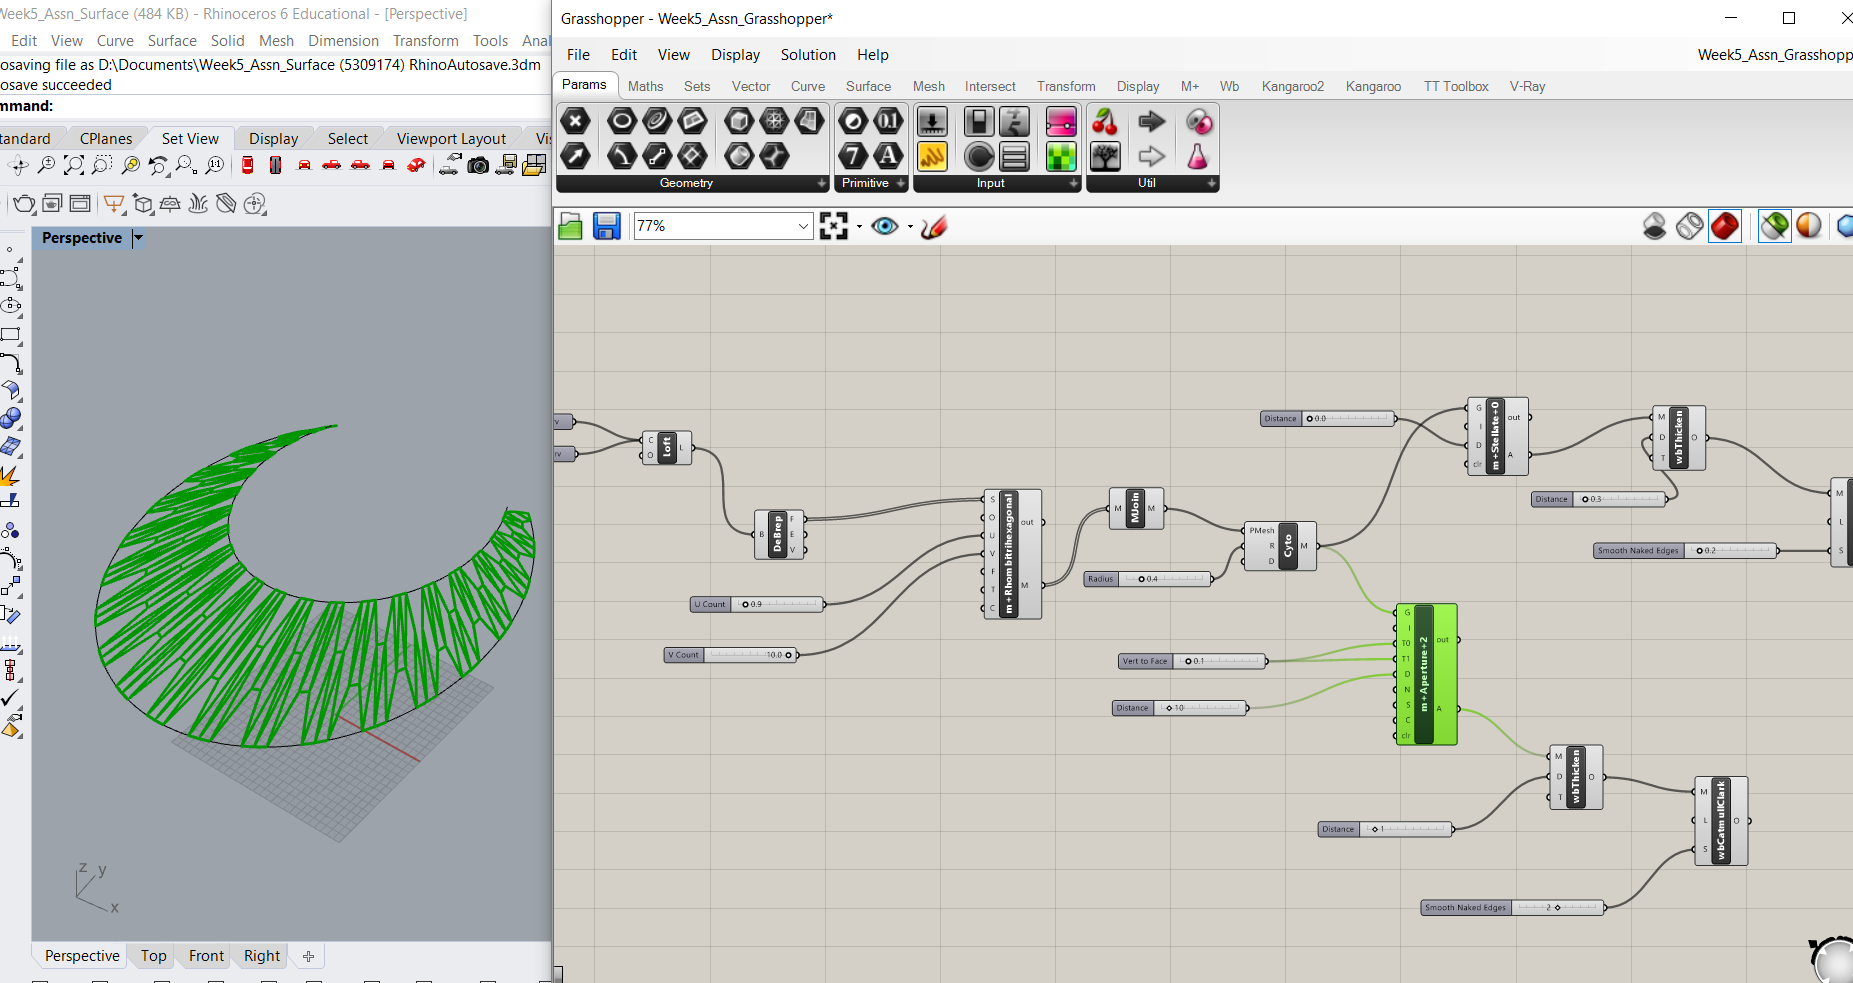Viewport: 1853px width, 983px height.
Task: Select the Number Slider icon in Input
Action: [x=932, y=122]
